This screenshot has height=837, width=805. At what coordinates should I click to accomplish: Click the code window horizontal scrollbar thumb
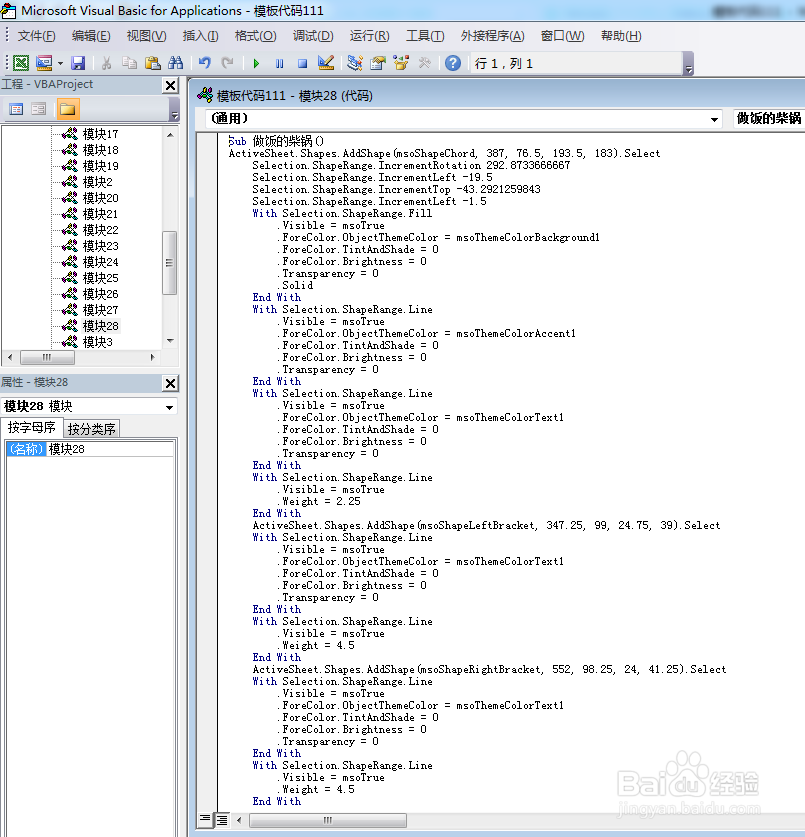click(328, 819)
